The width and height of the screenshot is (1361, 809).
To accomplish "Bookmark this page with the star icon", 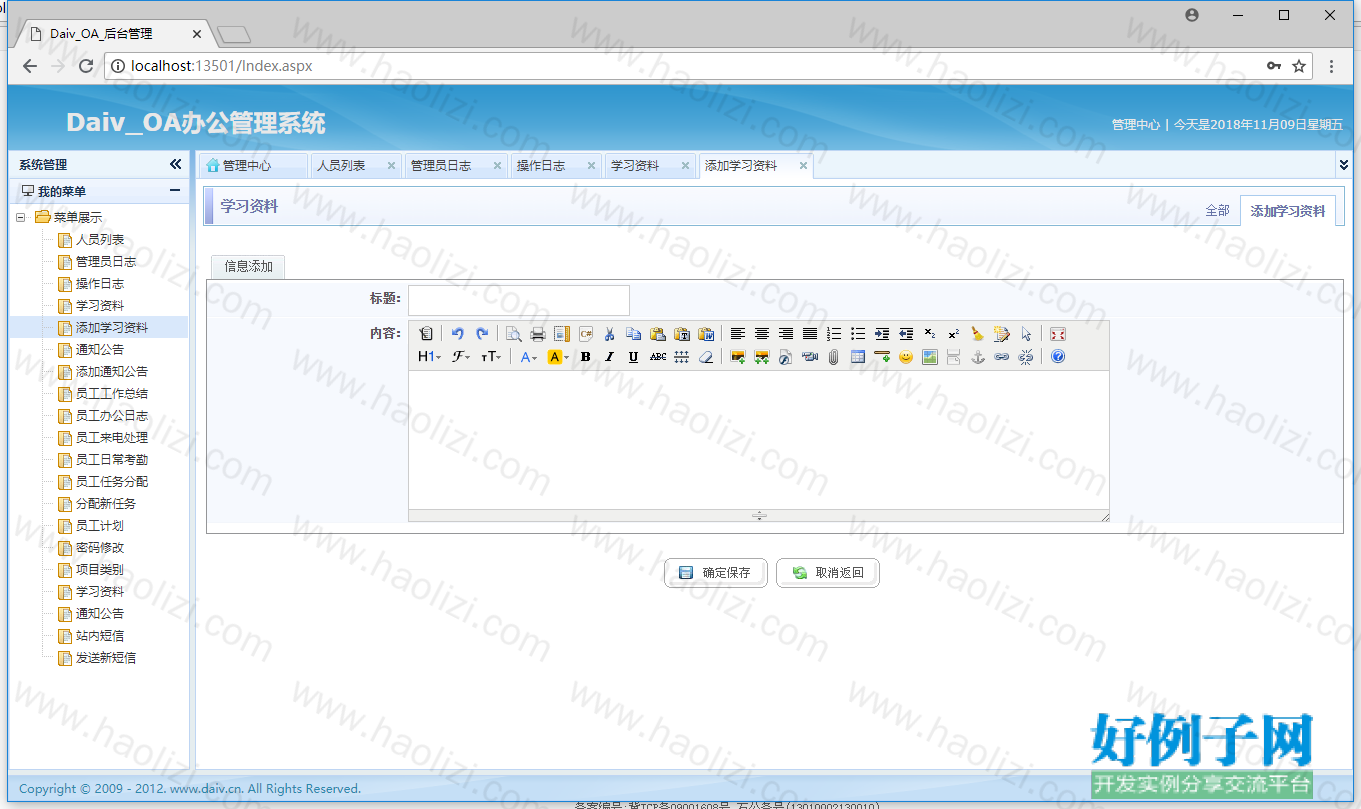I will [1299, 66].
